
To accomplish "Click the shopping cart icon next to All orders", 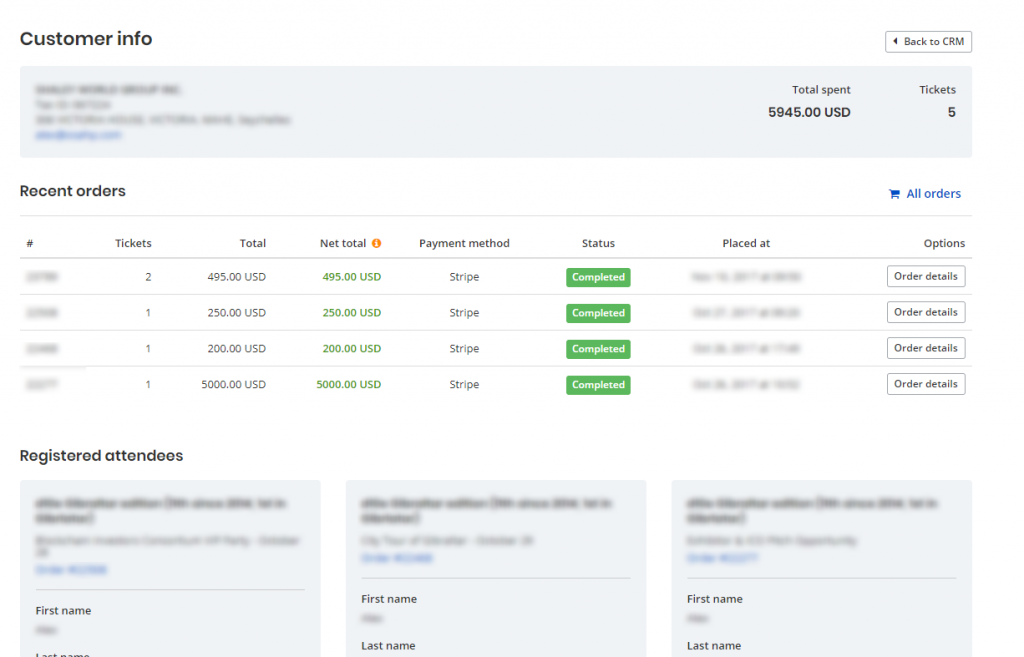I will (x=894, y=194).
